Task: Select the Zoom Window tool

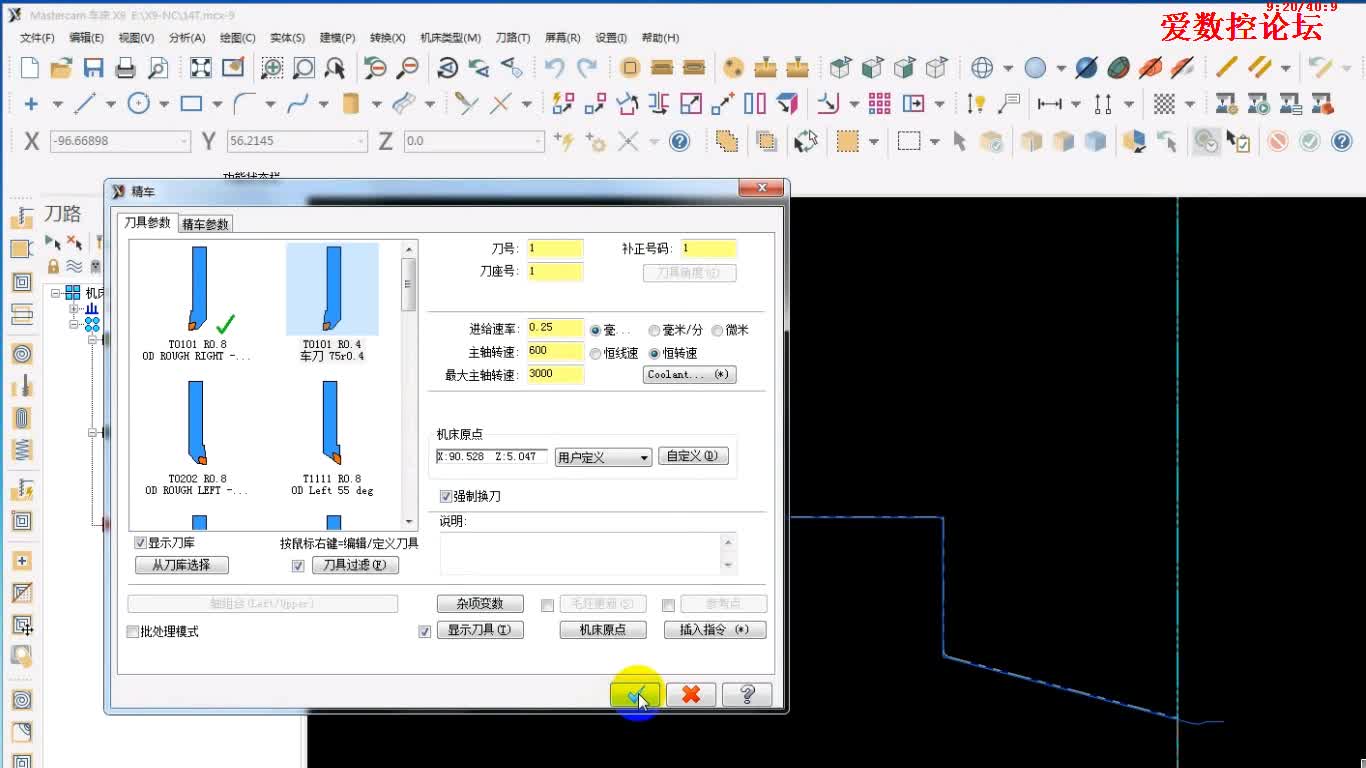Action: click(x=270, y=67)
